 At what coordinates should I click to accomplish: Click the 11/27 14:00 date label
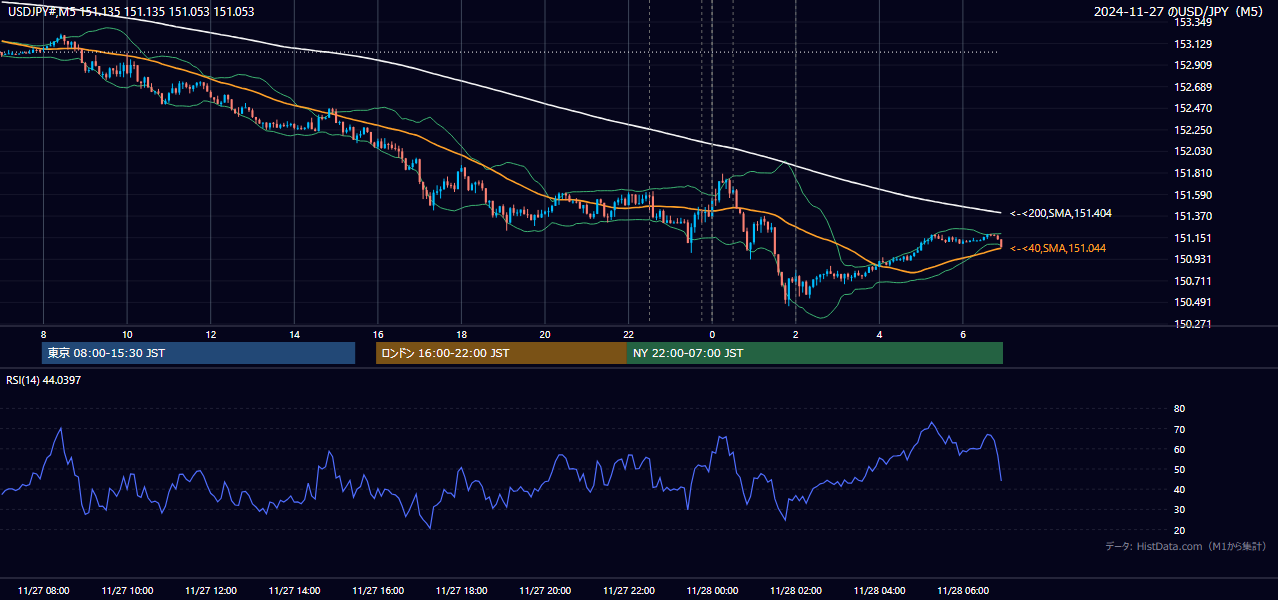(x=294, y=591)
